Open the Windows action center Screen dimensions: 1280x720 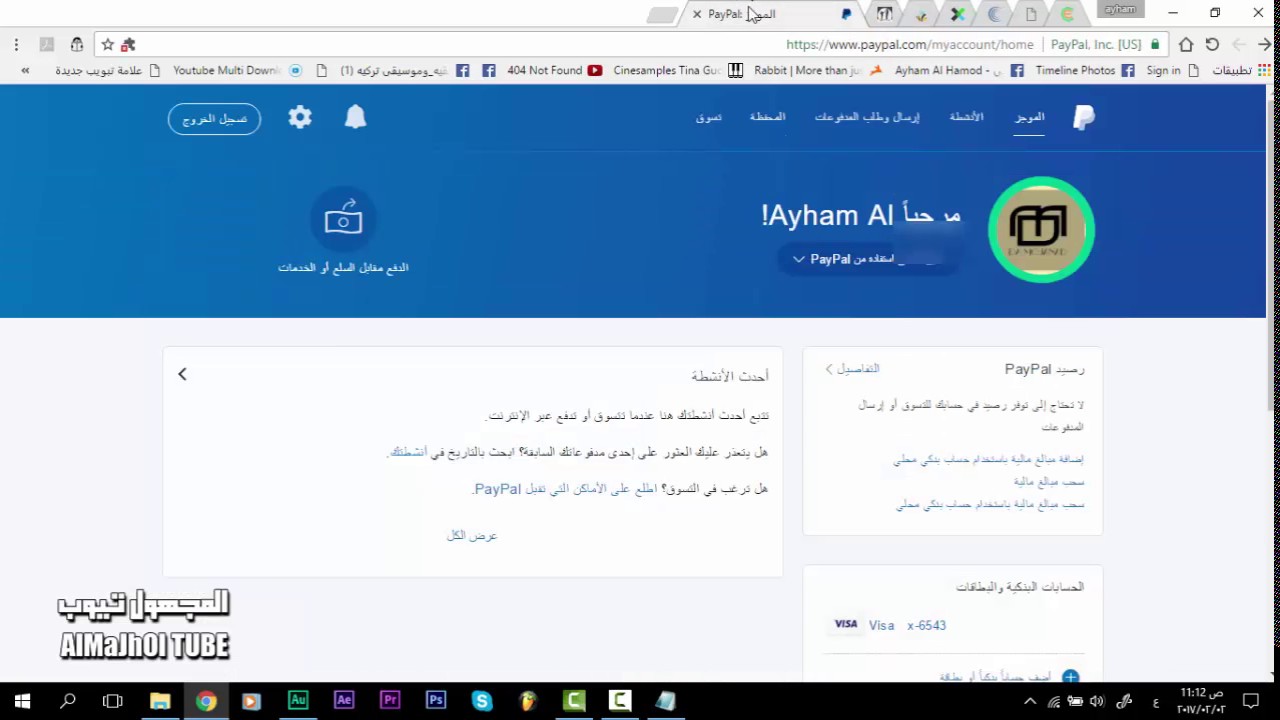pos(1250,701)
